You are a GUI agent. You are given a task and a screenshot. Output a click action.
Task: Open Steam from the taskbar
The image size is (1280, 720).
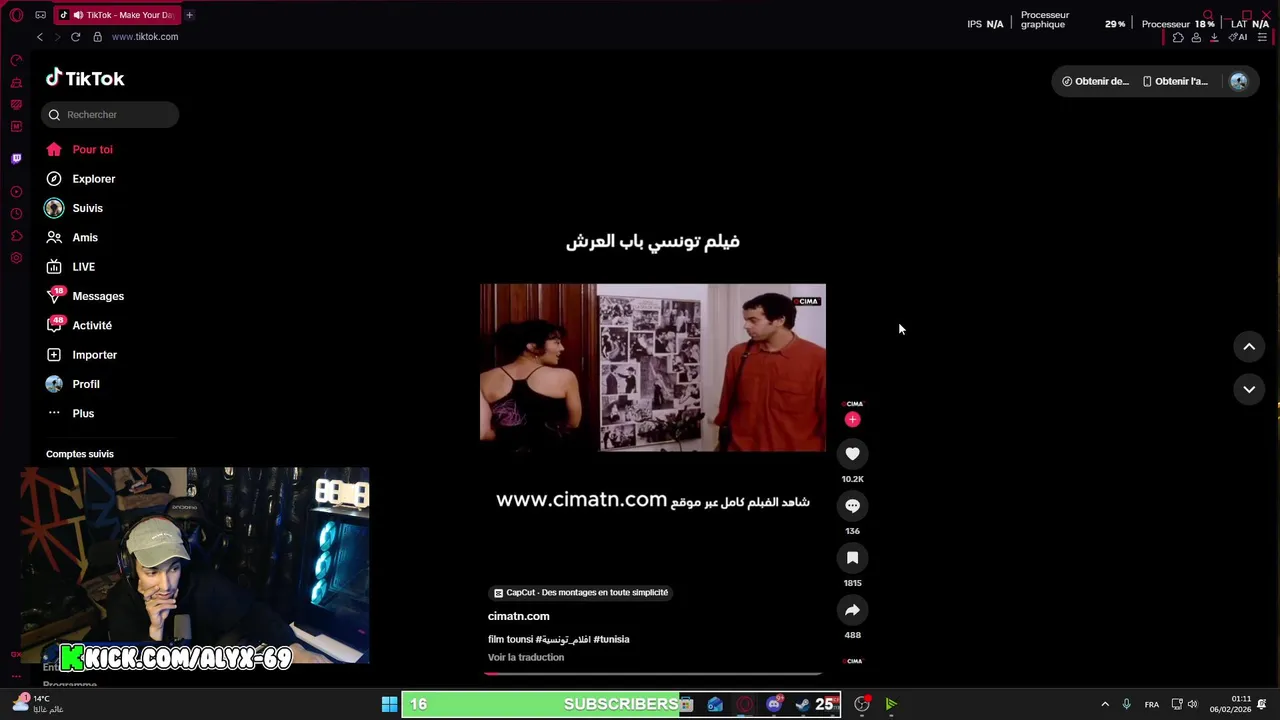point(802,704)
